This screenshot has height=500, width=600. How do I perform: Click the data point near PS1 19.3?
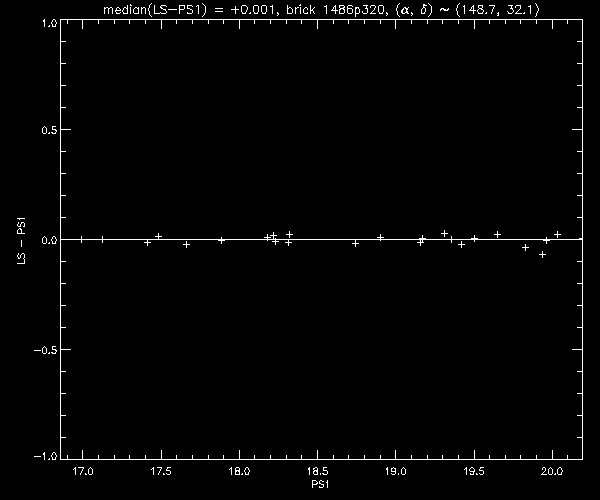coord(444,233)
